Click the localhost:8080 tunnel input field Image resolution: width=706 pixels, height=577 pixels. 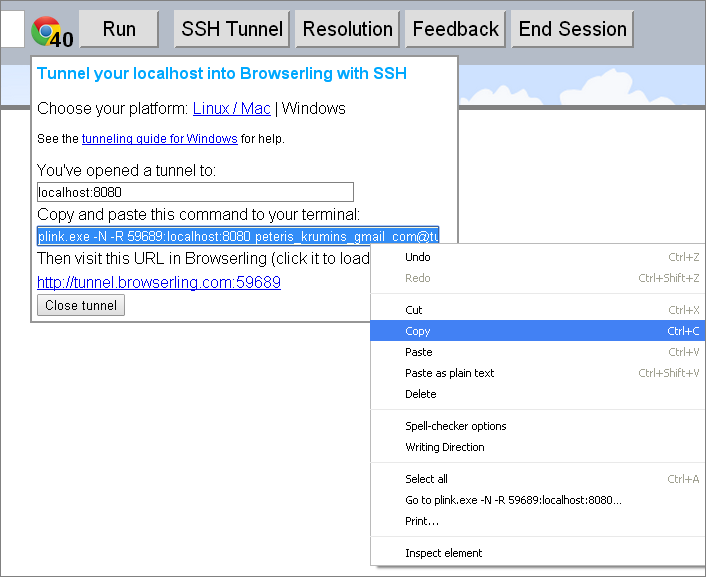coord(195,192)
